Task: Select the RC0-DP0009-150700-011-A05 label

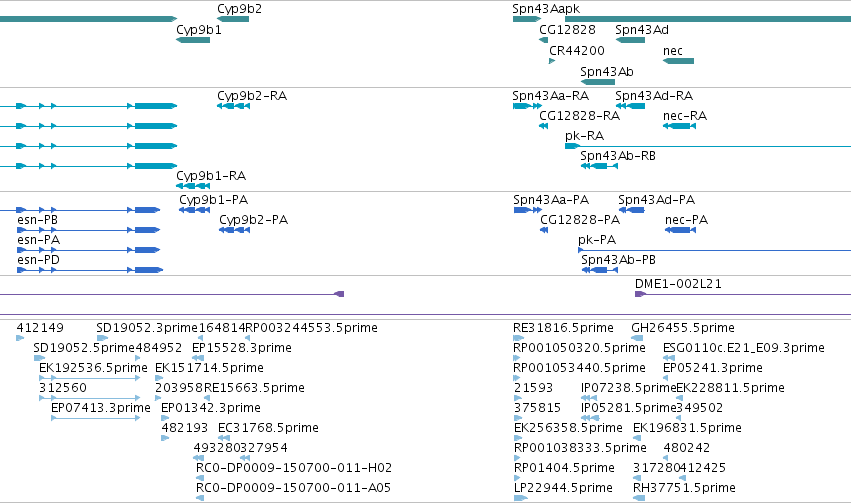Action: tap(294, 488)
